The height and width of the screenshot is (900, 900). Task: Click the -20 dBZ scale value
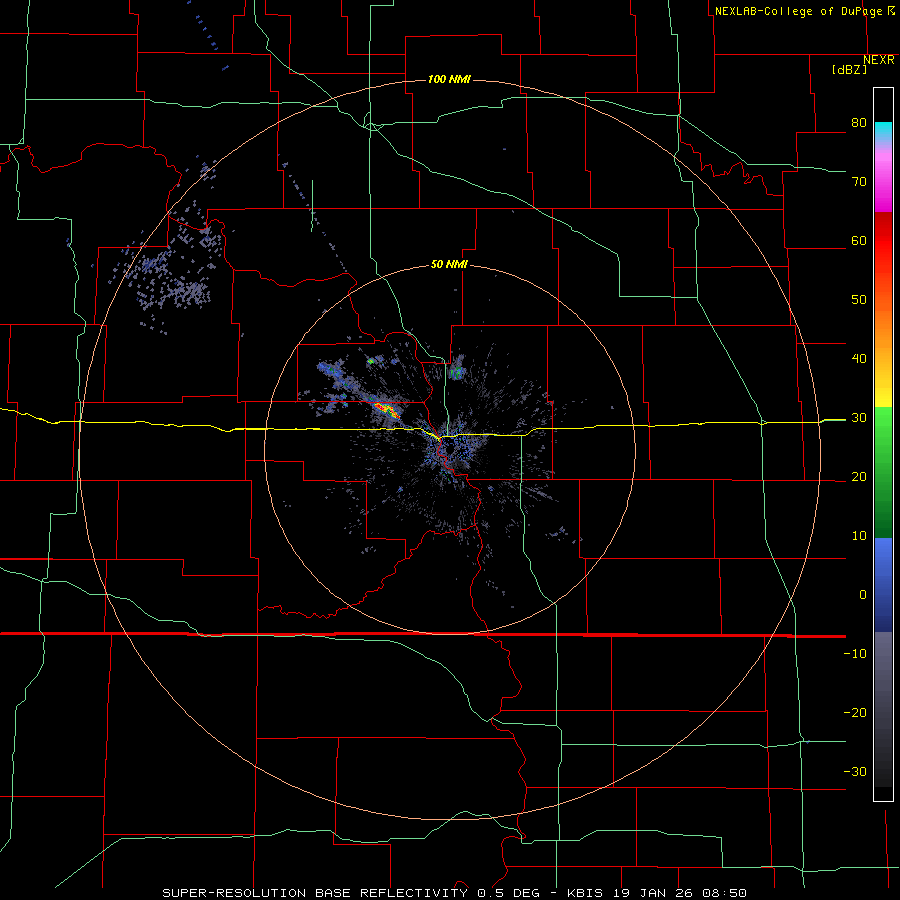[855, 713]
